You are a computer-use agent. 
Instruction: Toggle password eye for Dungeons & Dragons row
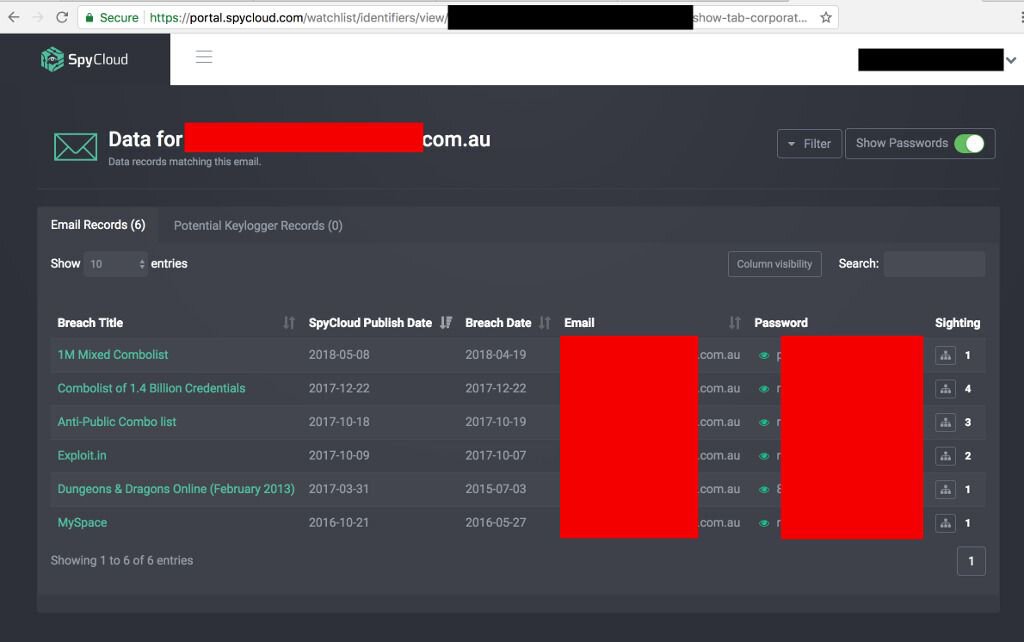(763, 489)
